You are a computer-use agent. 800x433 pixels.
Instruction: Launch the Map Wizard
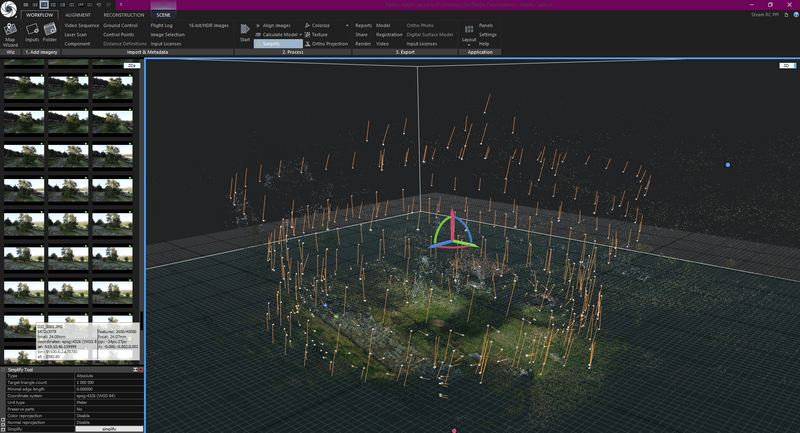tap(10, 34)
